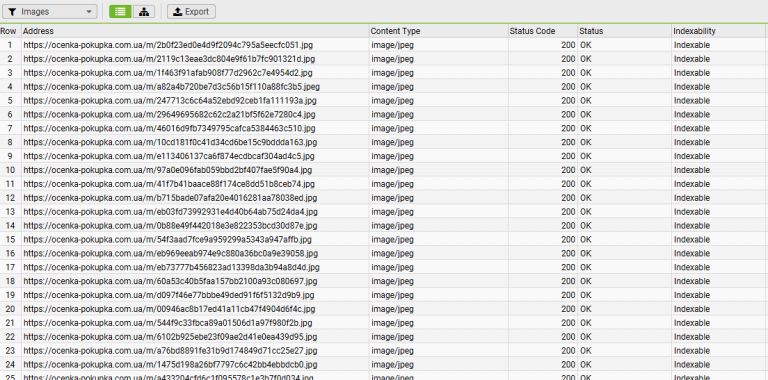Select URL ending eb969eeab974e9c880a36bc0a9e39058.jpg
This screenshot has width=768, height=380.
click(170, 254)
